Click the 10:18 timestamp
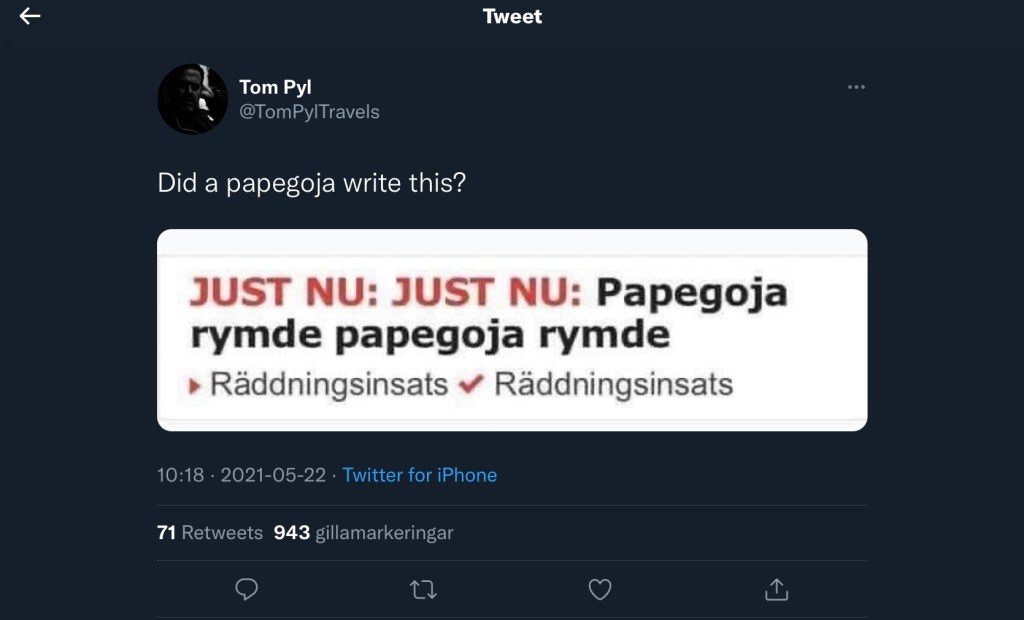 180,475
